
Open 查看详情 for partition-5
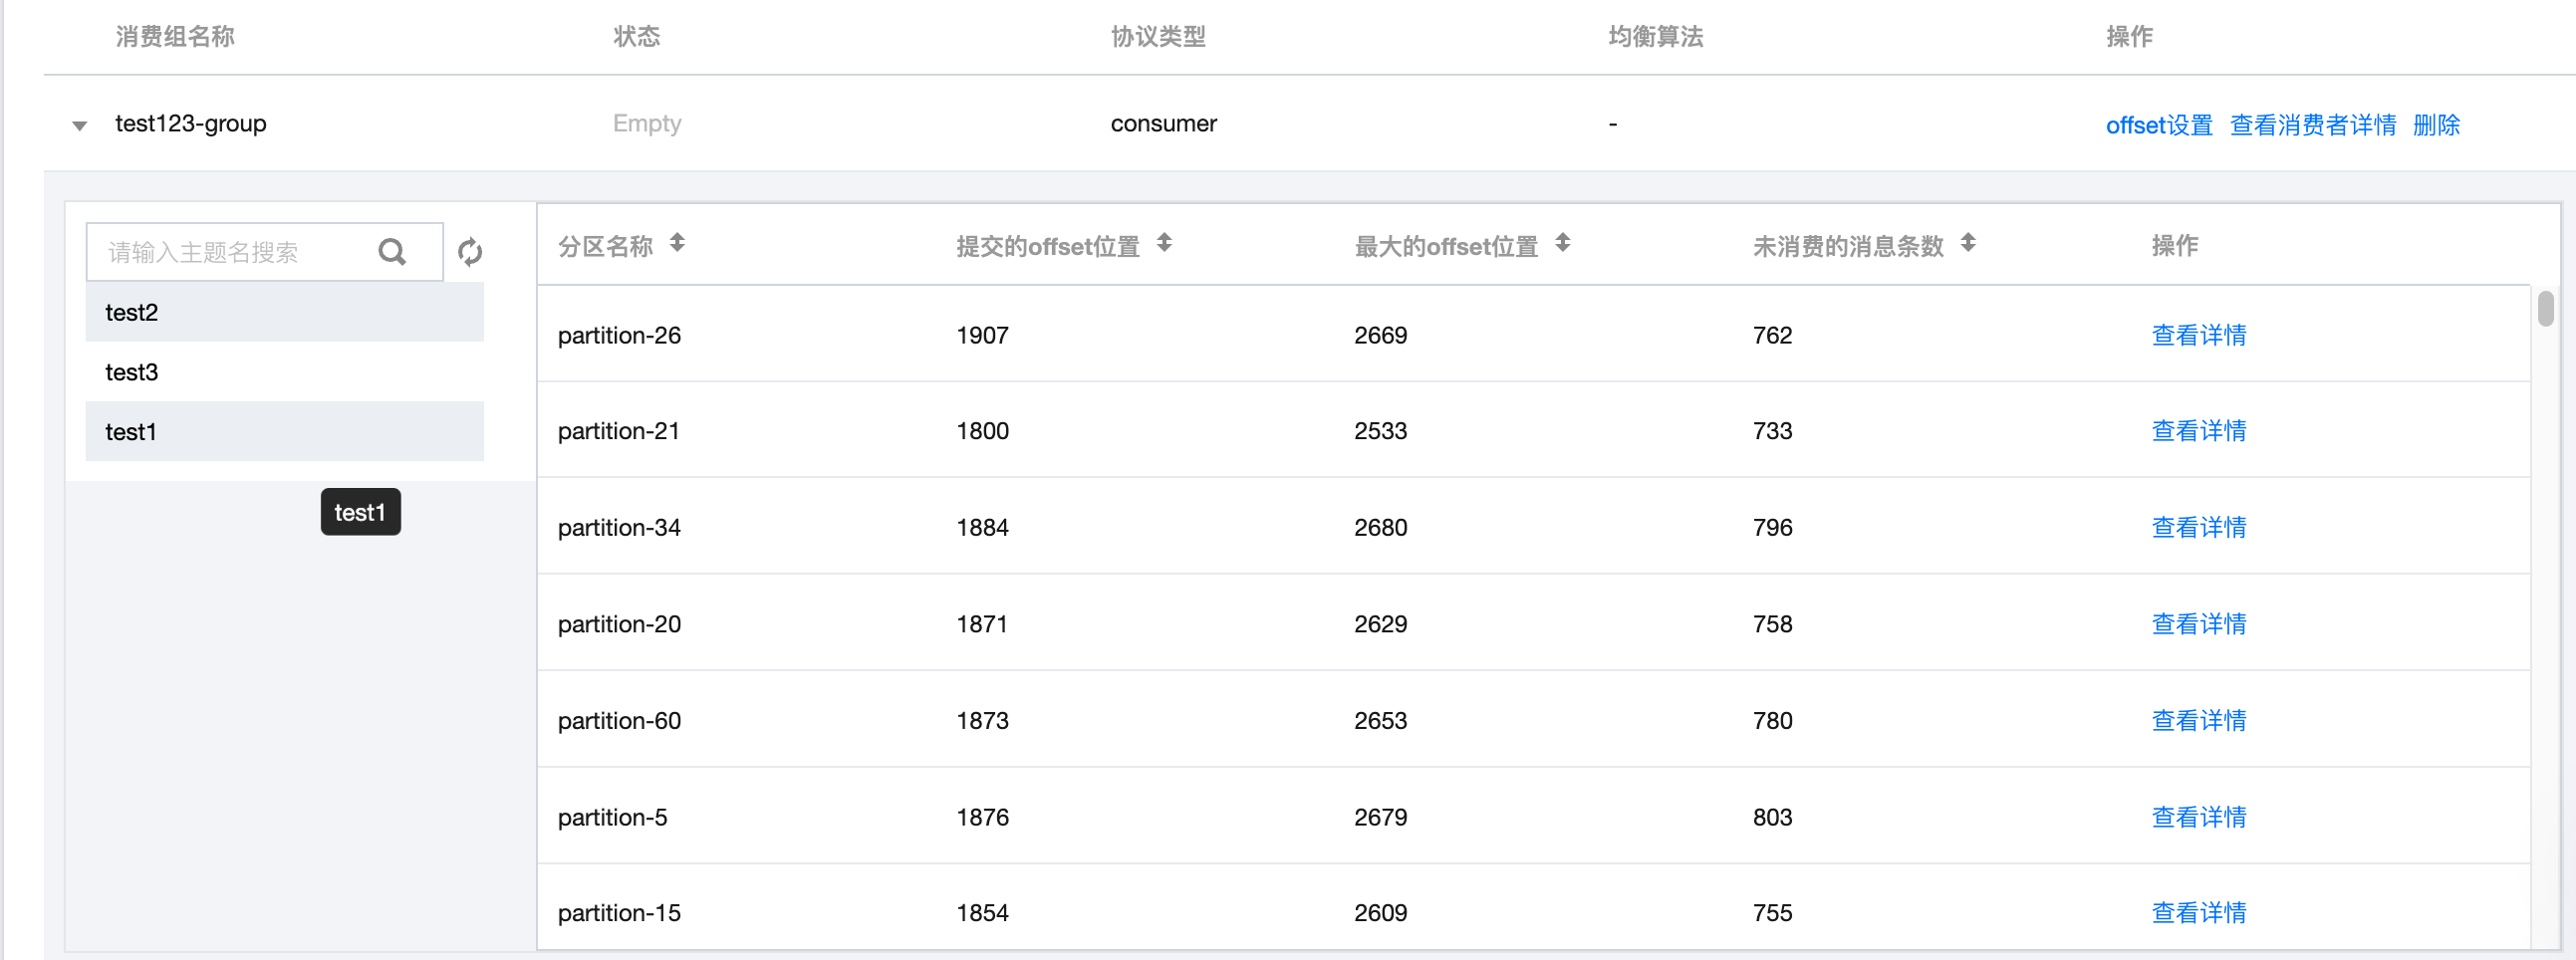pyautogui.click(x=2198, y=817)
